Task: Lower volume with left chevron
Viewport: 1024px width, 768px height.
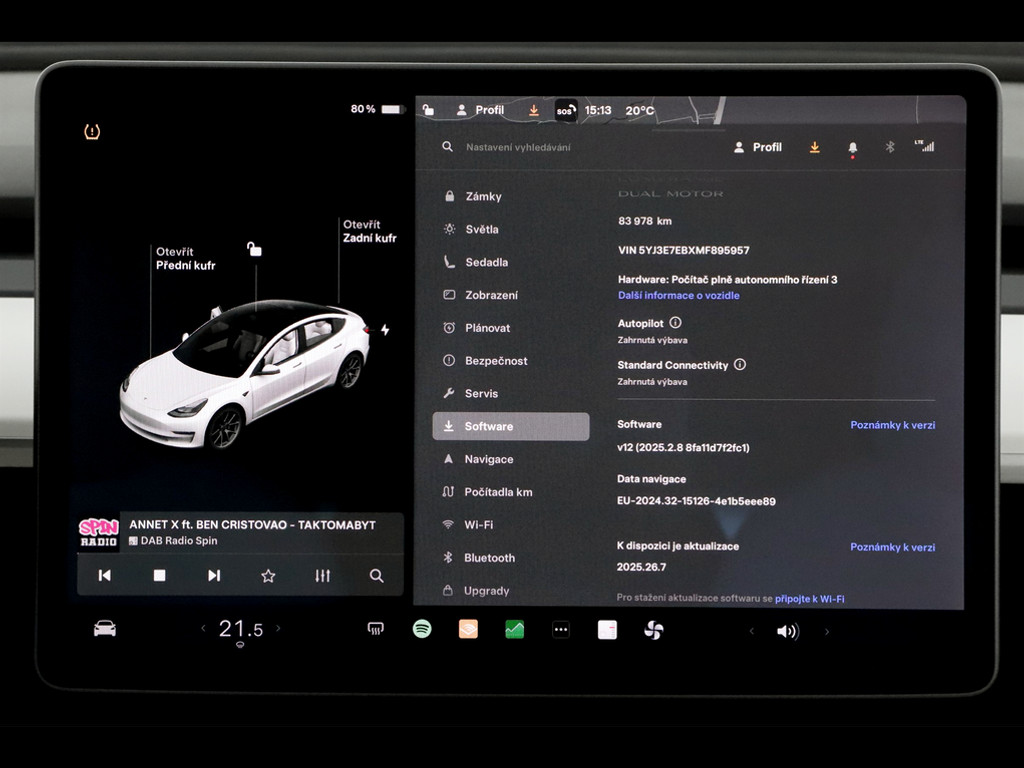Action: coord(752,631)
